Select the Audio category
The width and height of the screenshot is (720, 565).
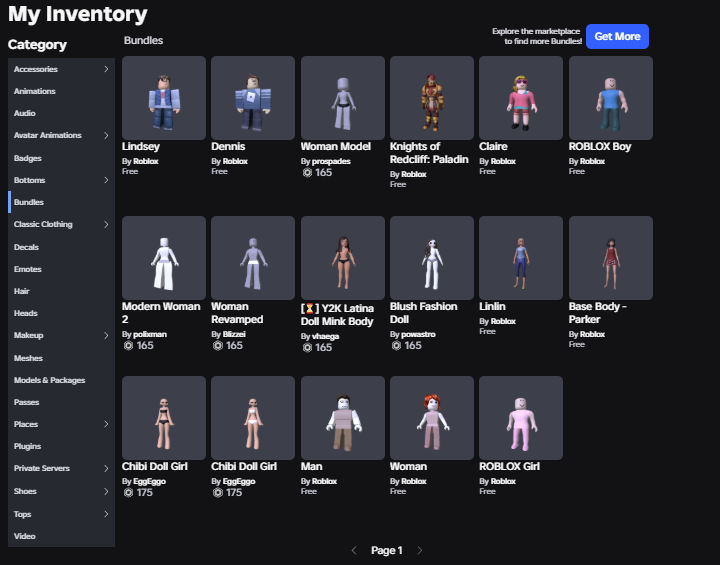pyautogui.click(x=61, y=113)
